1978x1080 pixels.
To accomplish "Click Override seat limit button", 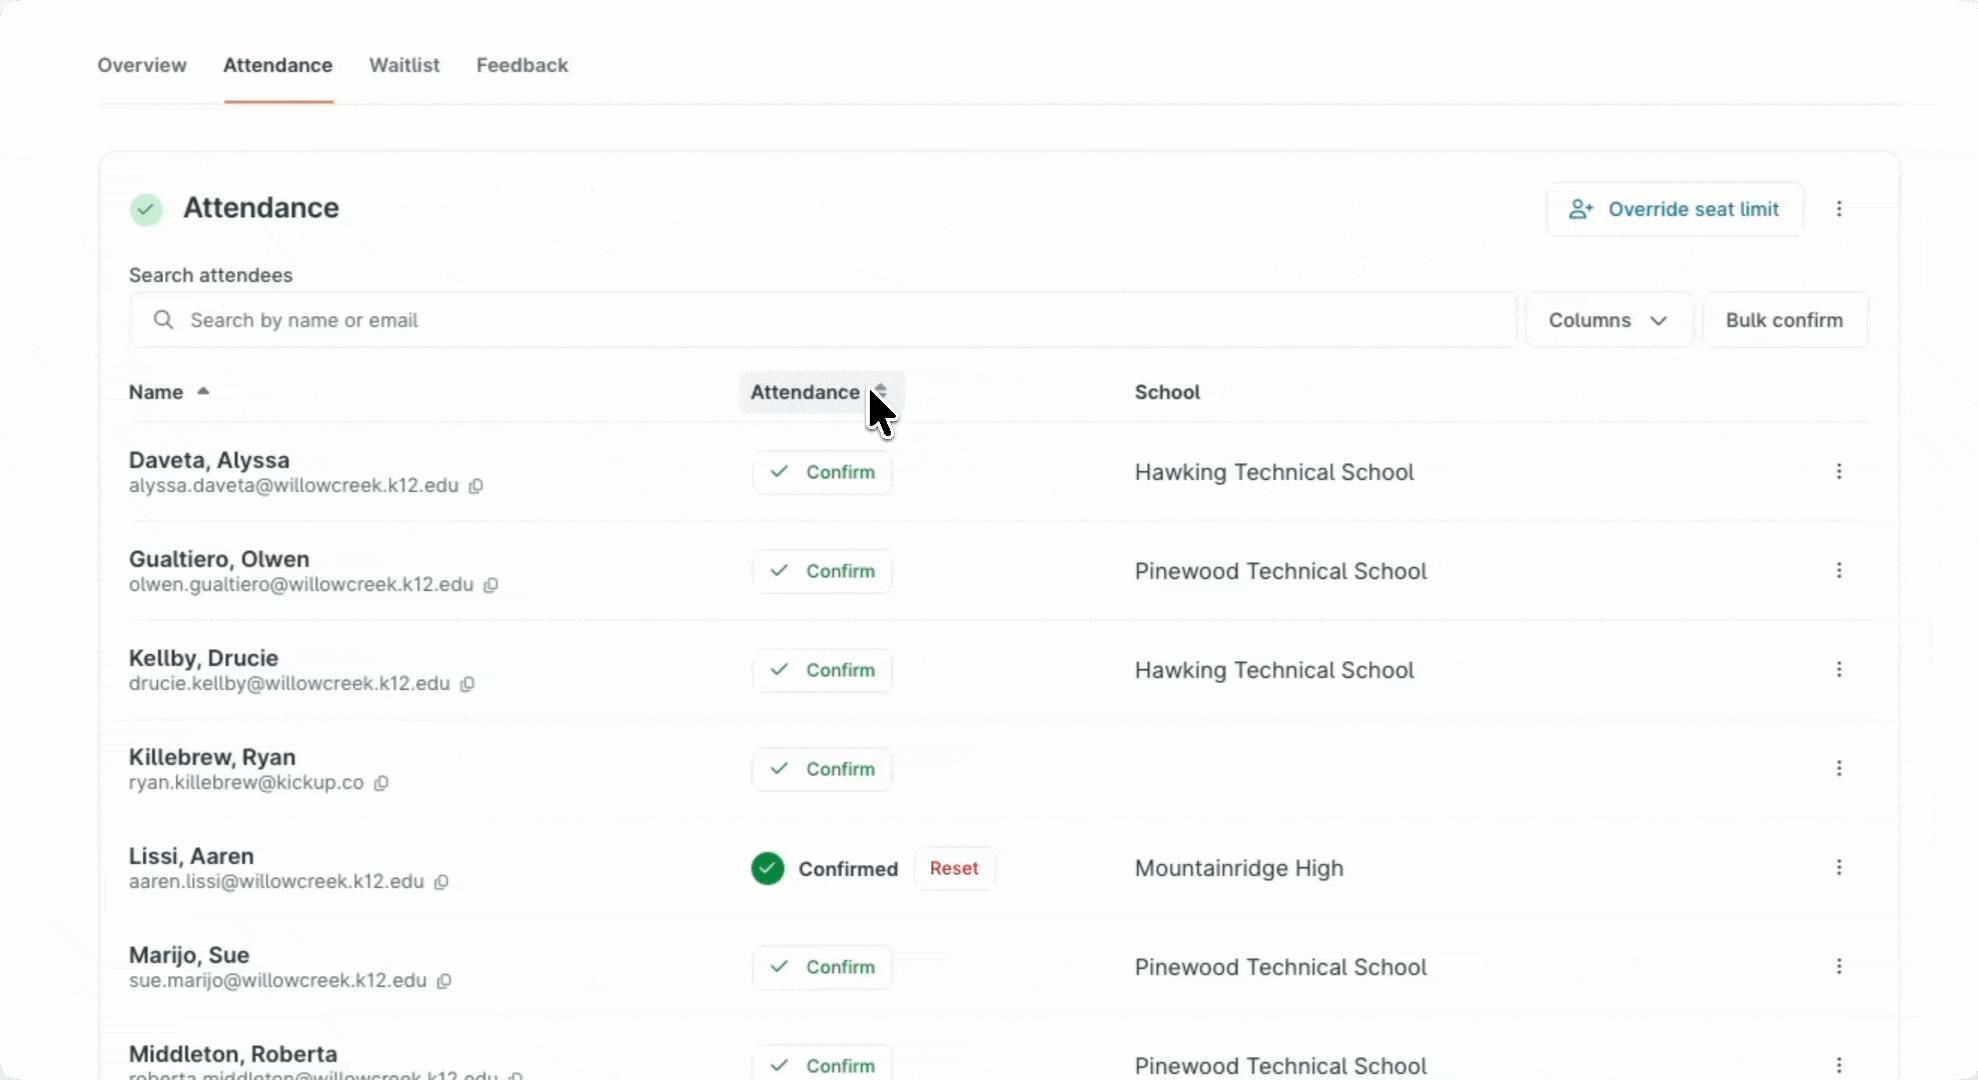I will 1674,209.
